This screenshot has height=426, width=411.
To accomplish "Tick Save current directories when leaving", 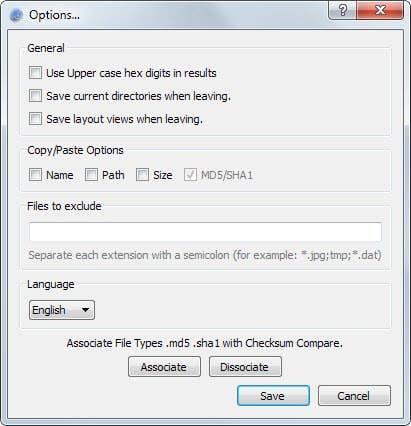I will (35, 96).
